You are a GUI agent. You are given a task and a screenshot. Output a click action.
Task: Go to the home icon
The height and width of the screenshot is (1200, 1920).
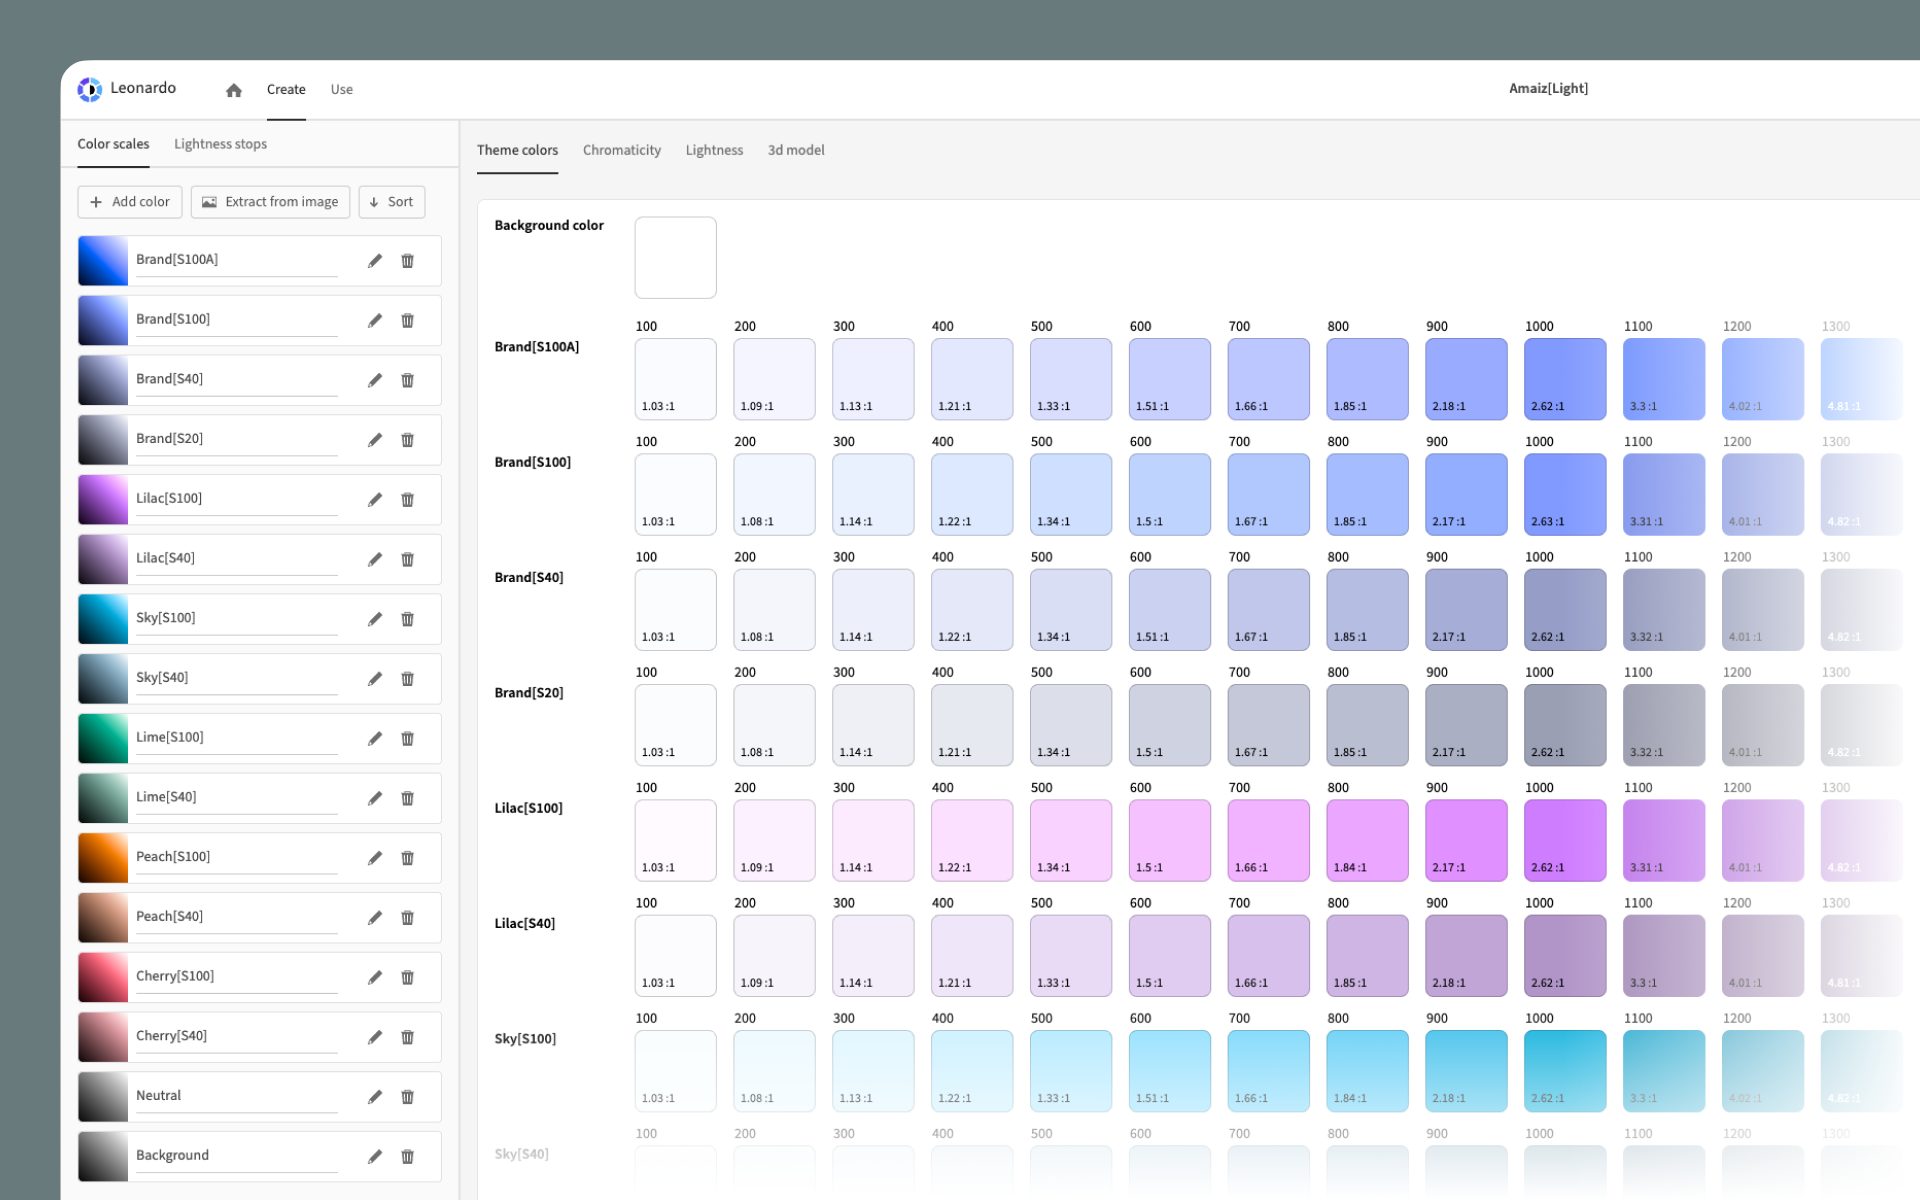[x=234, y=90]
